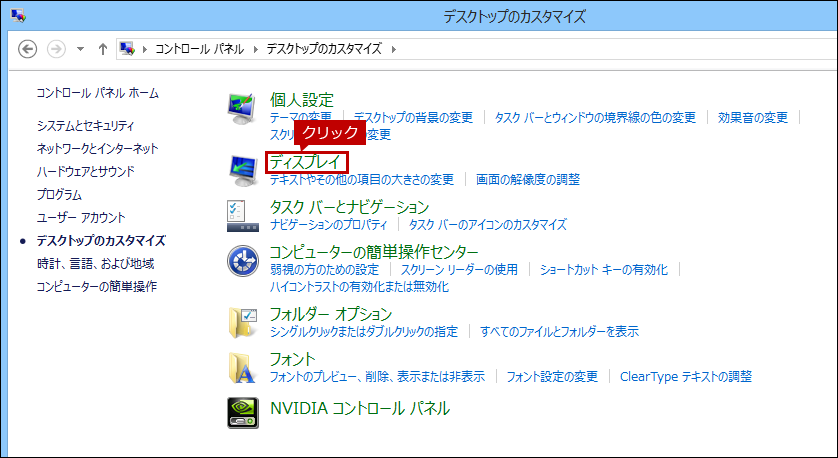Click すべてのファイルとフォルダーを表示 link
The height and width of the screenshot is (458, 838).
[560, 332]
